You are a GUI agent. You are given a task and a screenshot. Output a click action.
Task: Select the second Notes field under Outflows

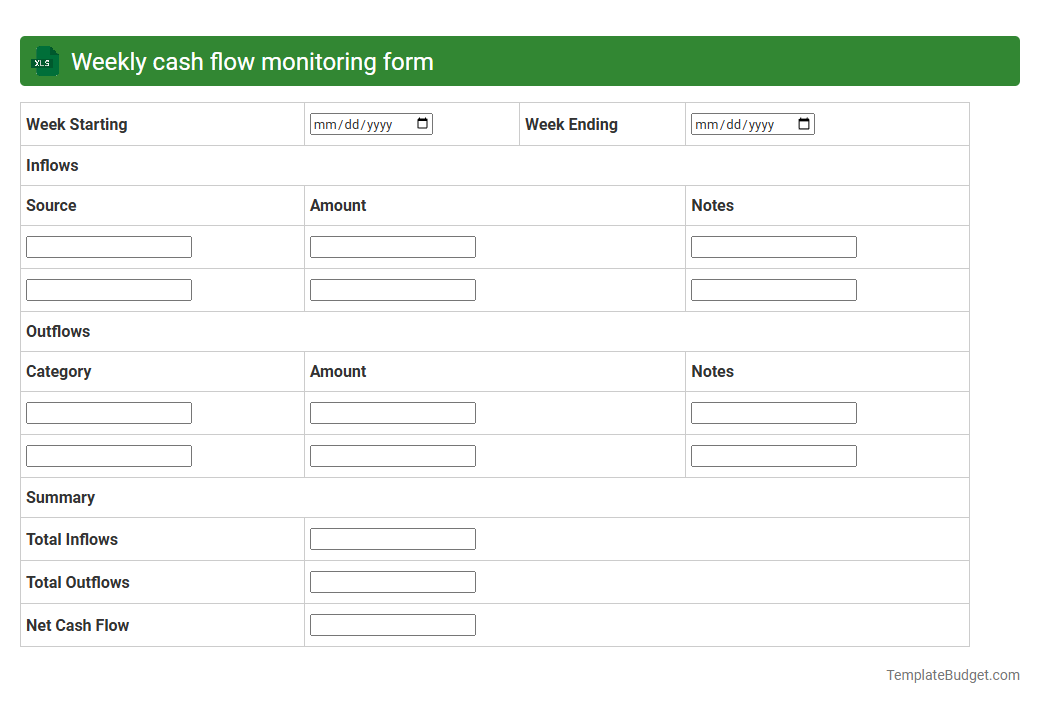(x=773, y=455)
